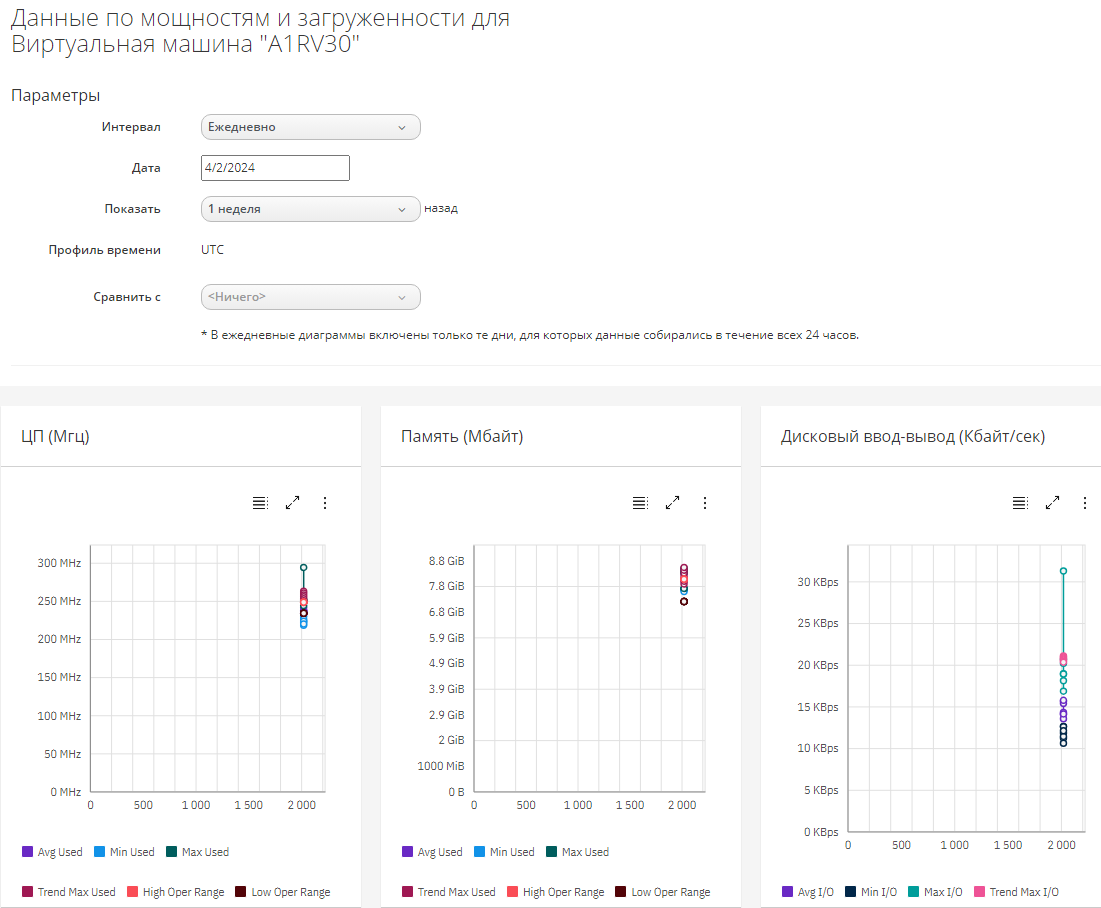This screenshot has height=908, width=1101.
Task: Toggle Max I/O series in Disk legend
Action: click(x=934, y=892)
